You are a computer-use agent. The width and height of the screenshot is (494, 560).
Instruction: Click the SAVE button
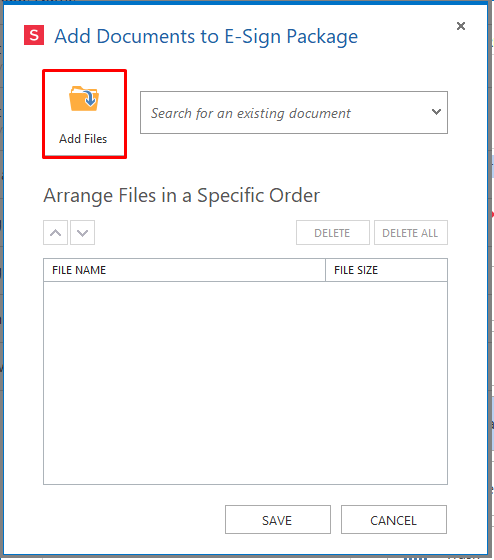pyautogui.click(x=278, y=520)
